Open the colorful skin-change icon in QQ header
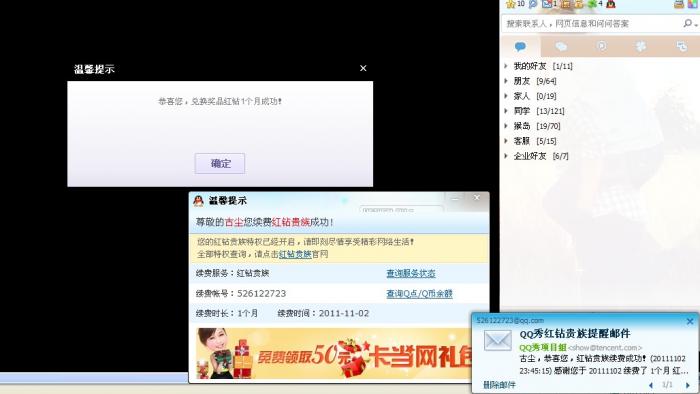The width and height of the screenshot is (700, 394). tap(693, 4)
